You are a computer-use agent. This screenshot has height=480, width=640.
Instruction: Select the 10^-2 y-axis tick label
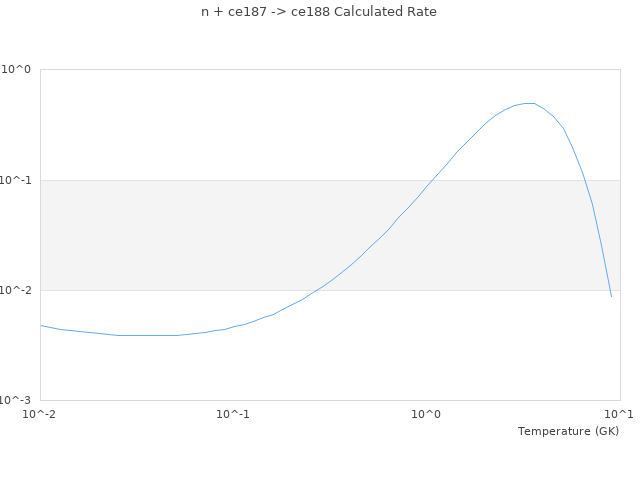16,290
